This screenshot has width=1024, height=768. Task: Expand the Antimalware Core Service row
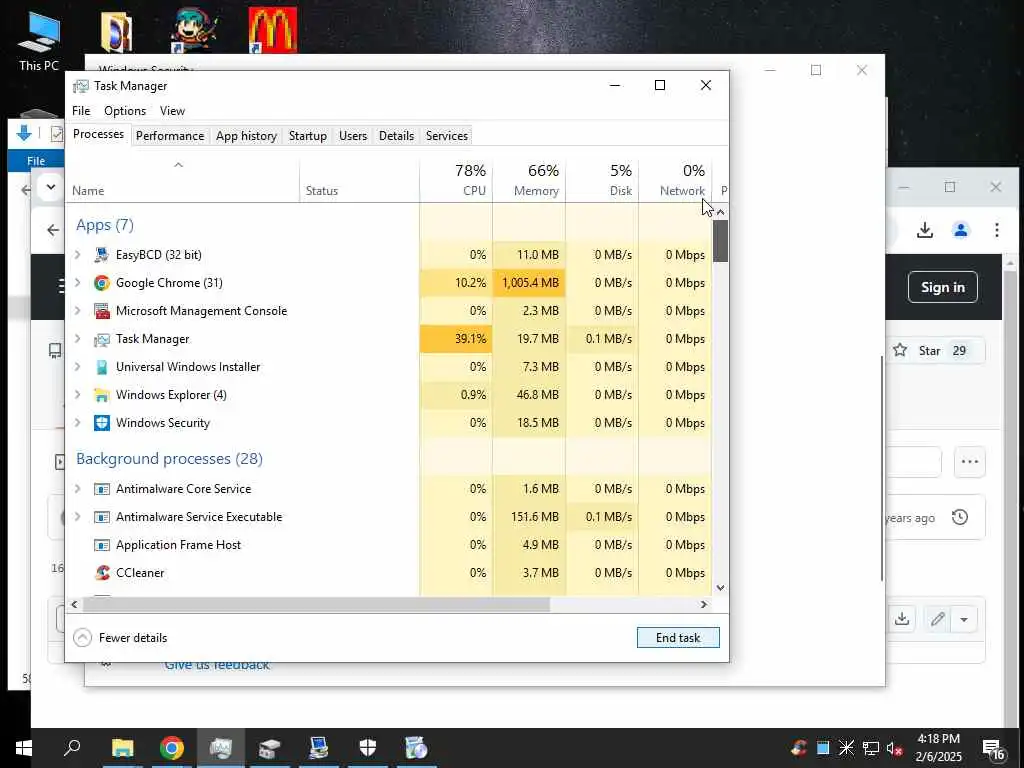click(78, 488)
